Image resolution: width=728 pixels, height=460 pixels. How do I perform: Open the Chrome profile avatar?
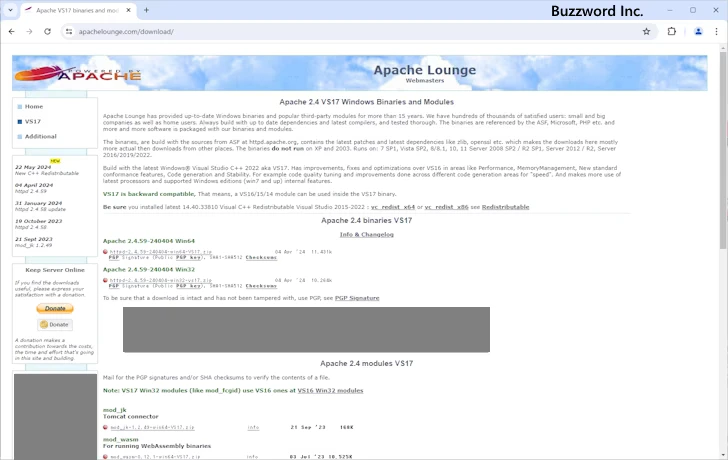click(x=698, y=31)
